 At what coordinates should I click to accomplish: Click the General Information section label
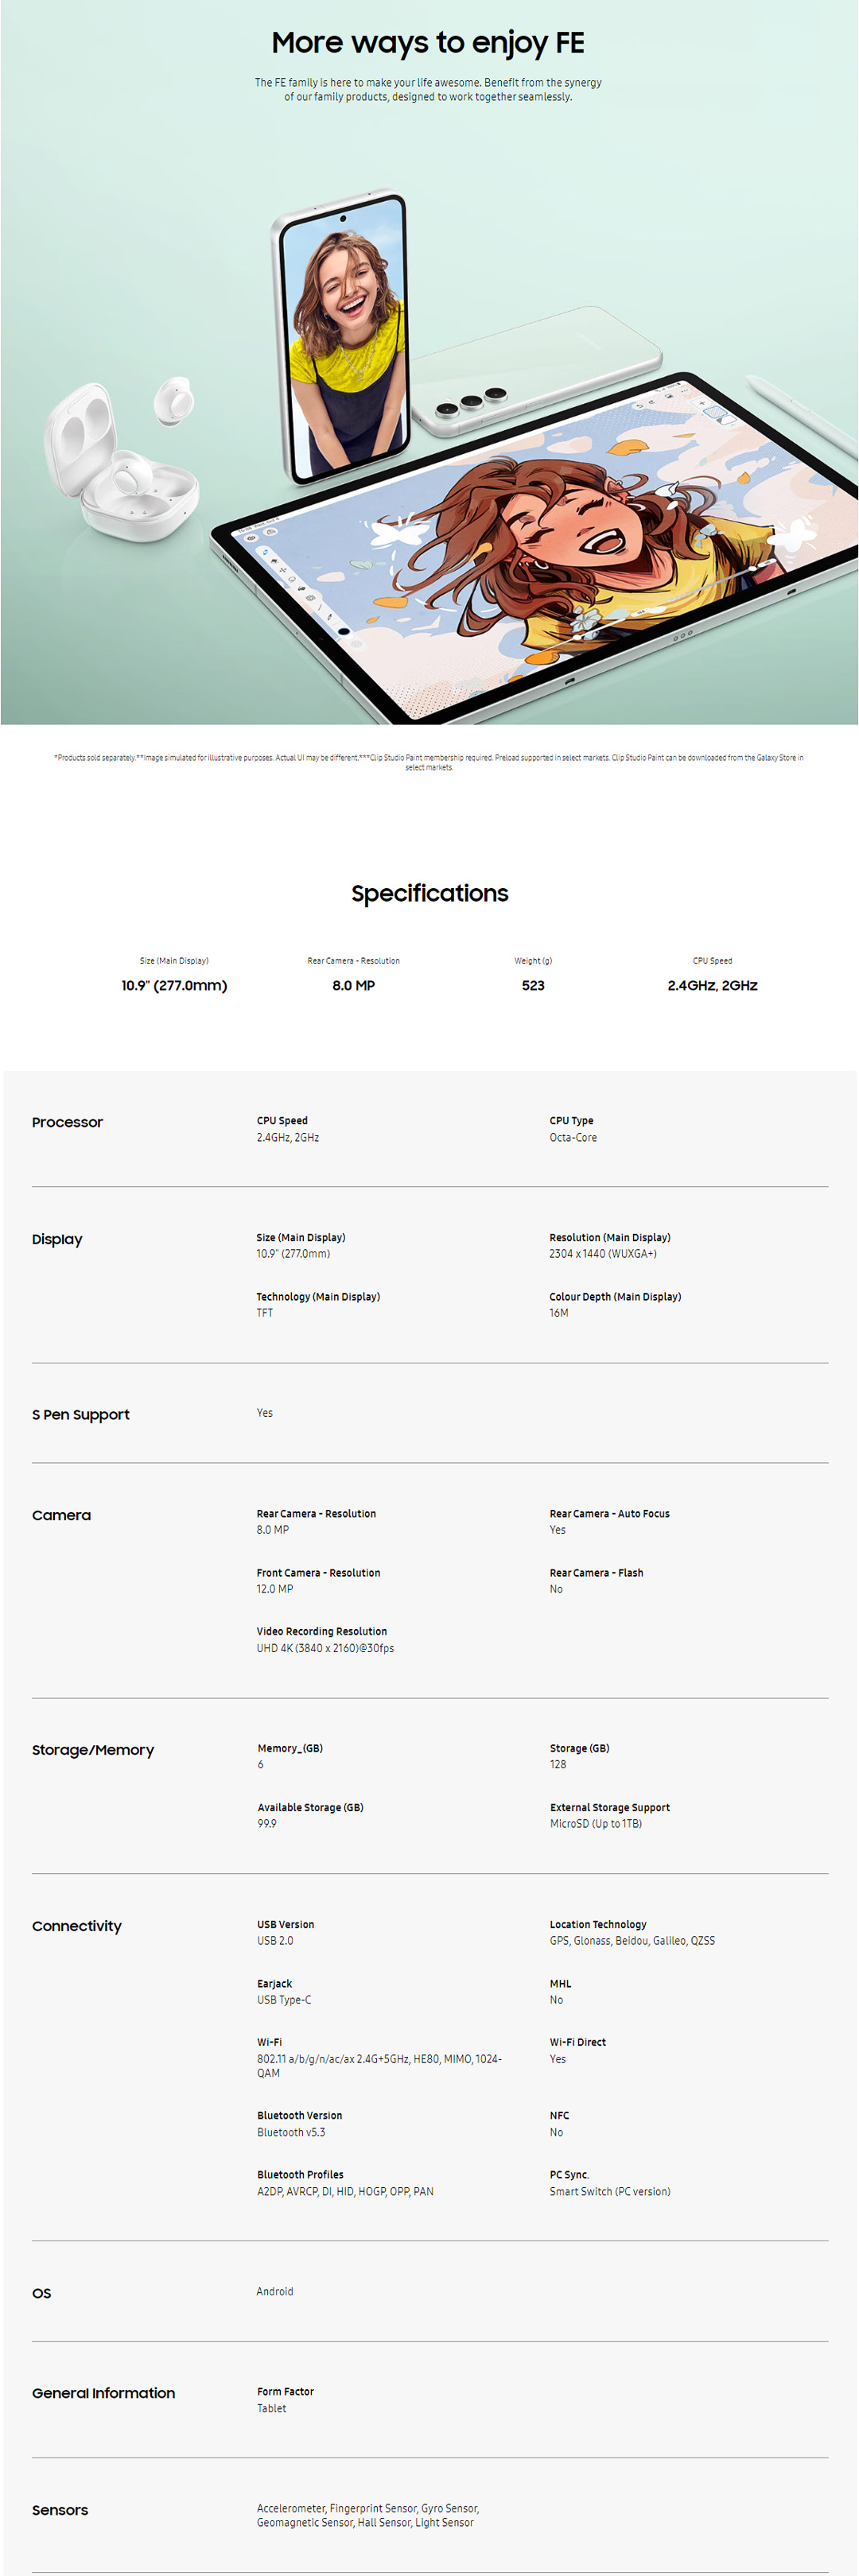[x=103, y=2393]
